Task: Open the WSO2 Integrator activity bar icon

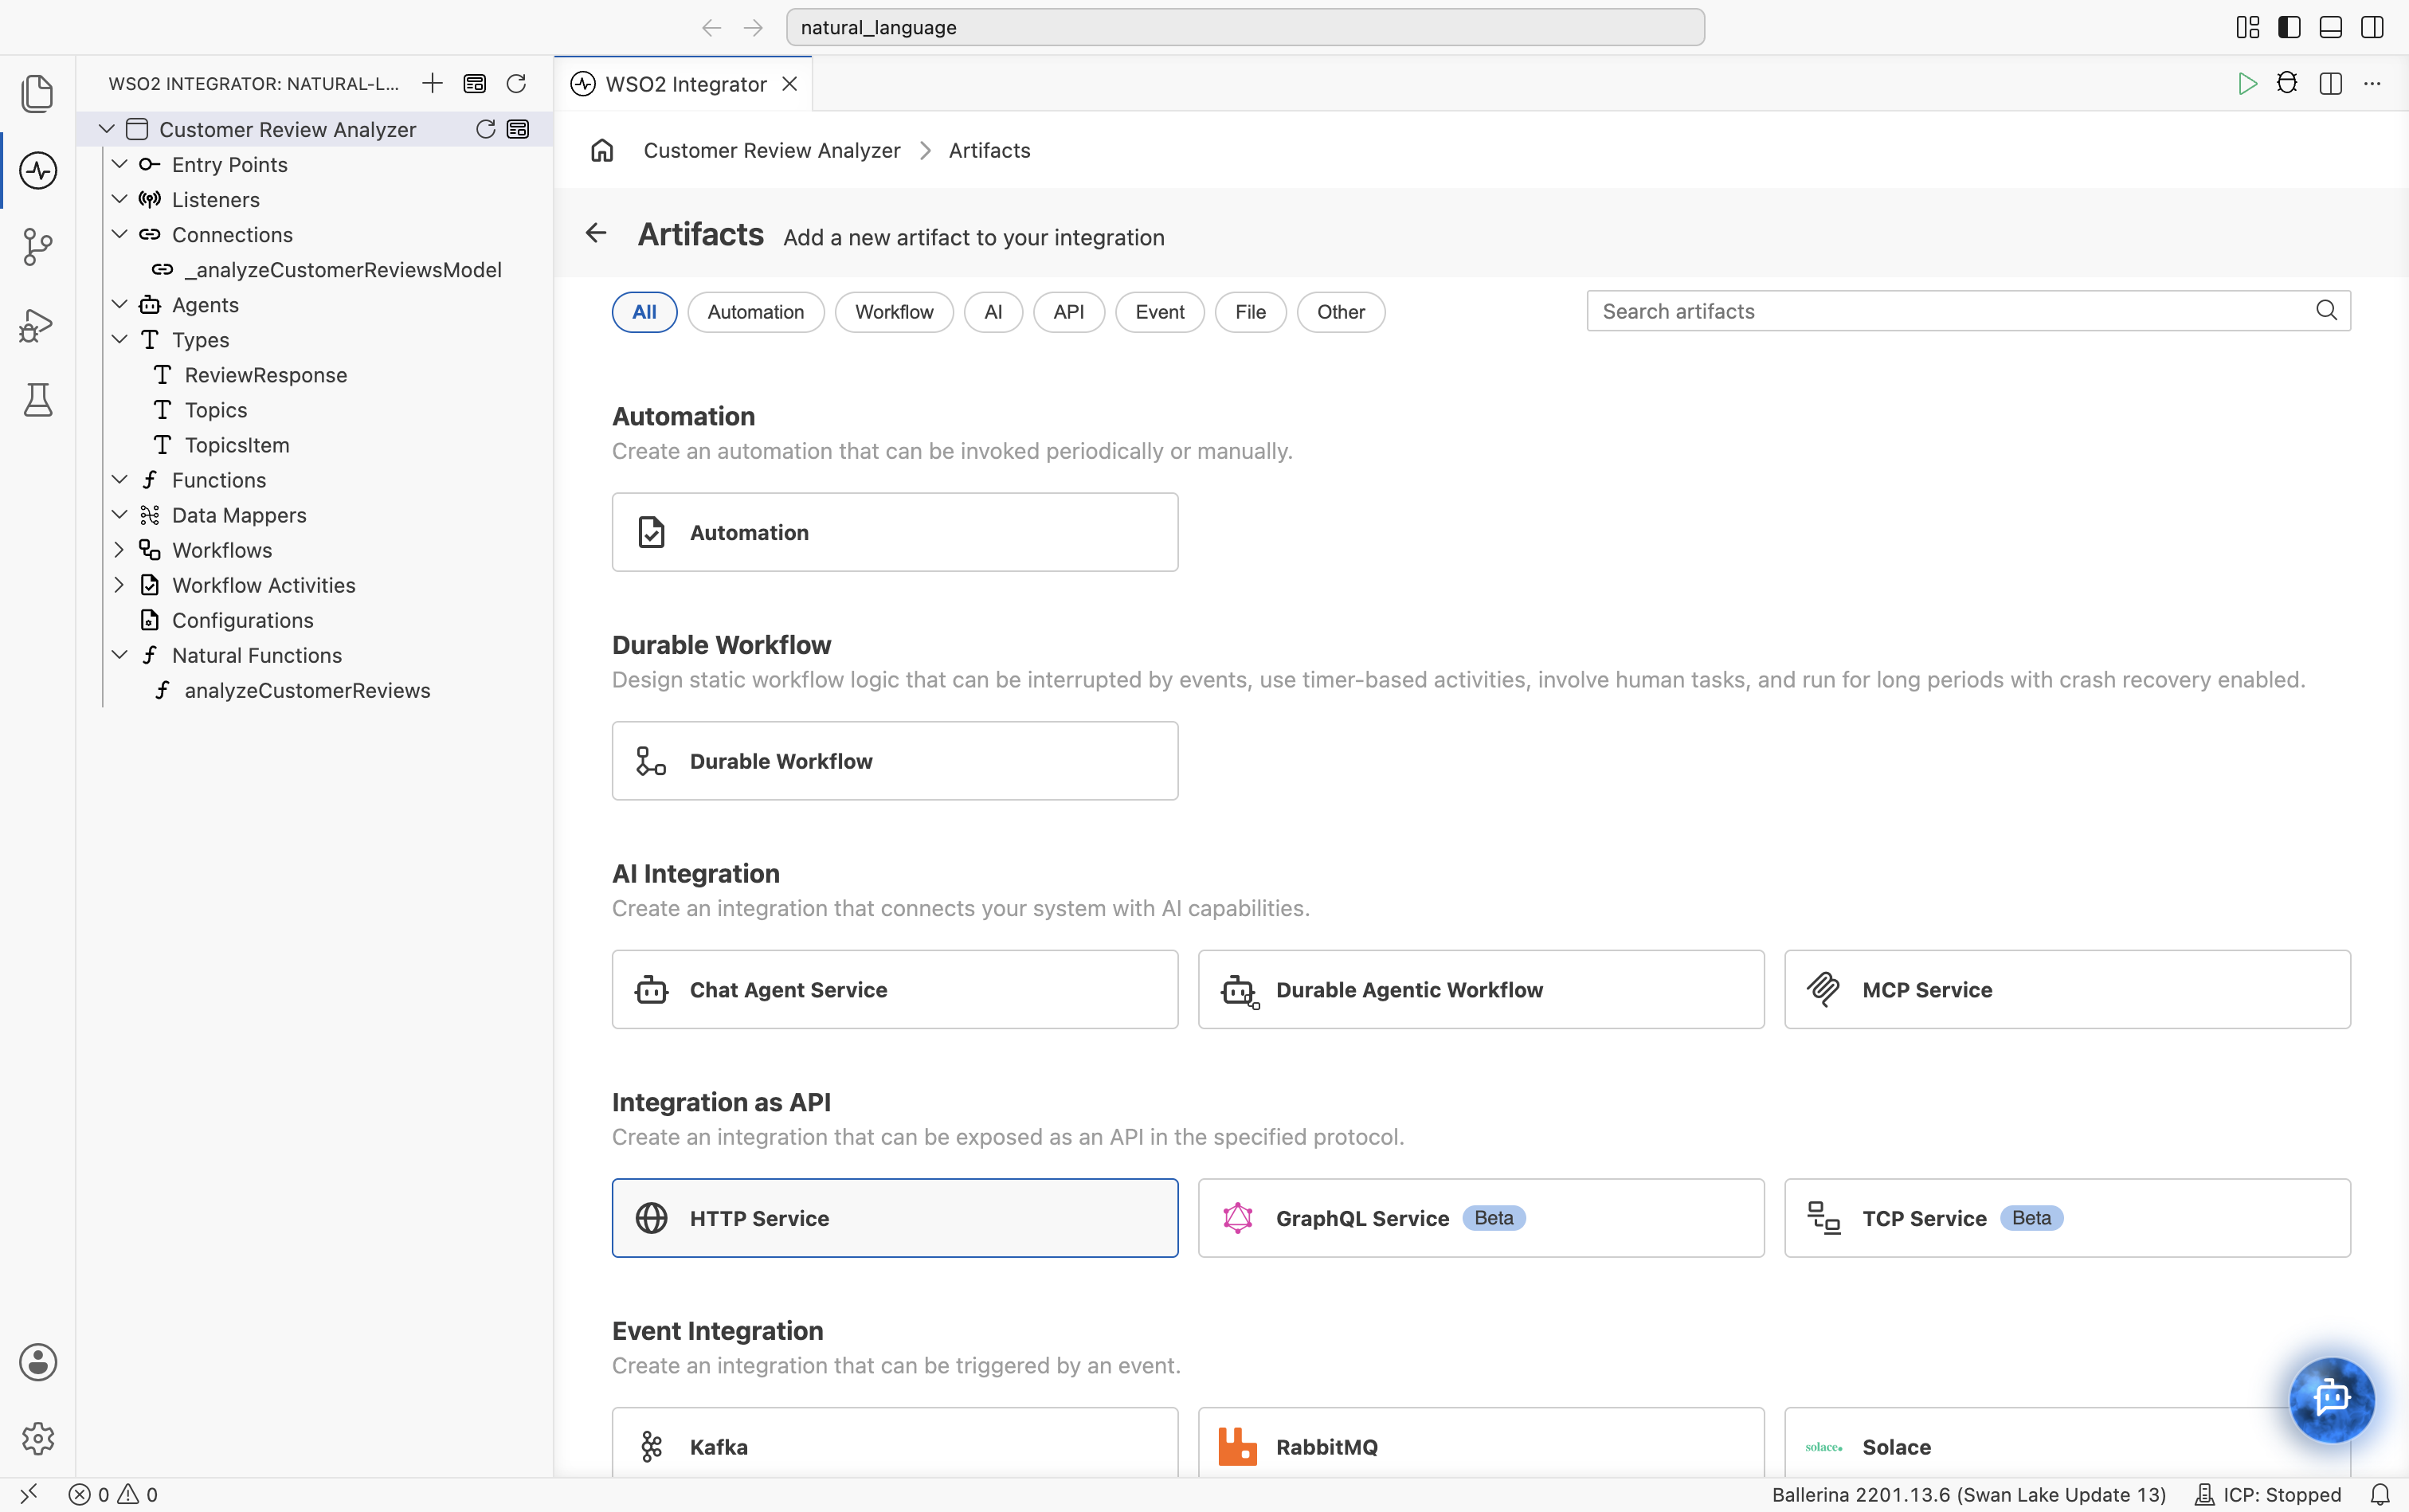Action: tap(38, 171)
